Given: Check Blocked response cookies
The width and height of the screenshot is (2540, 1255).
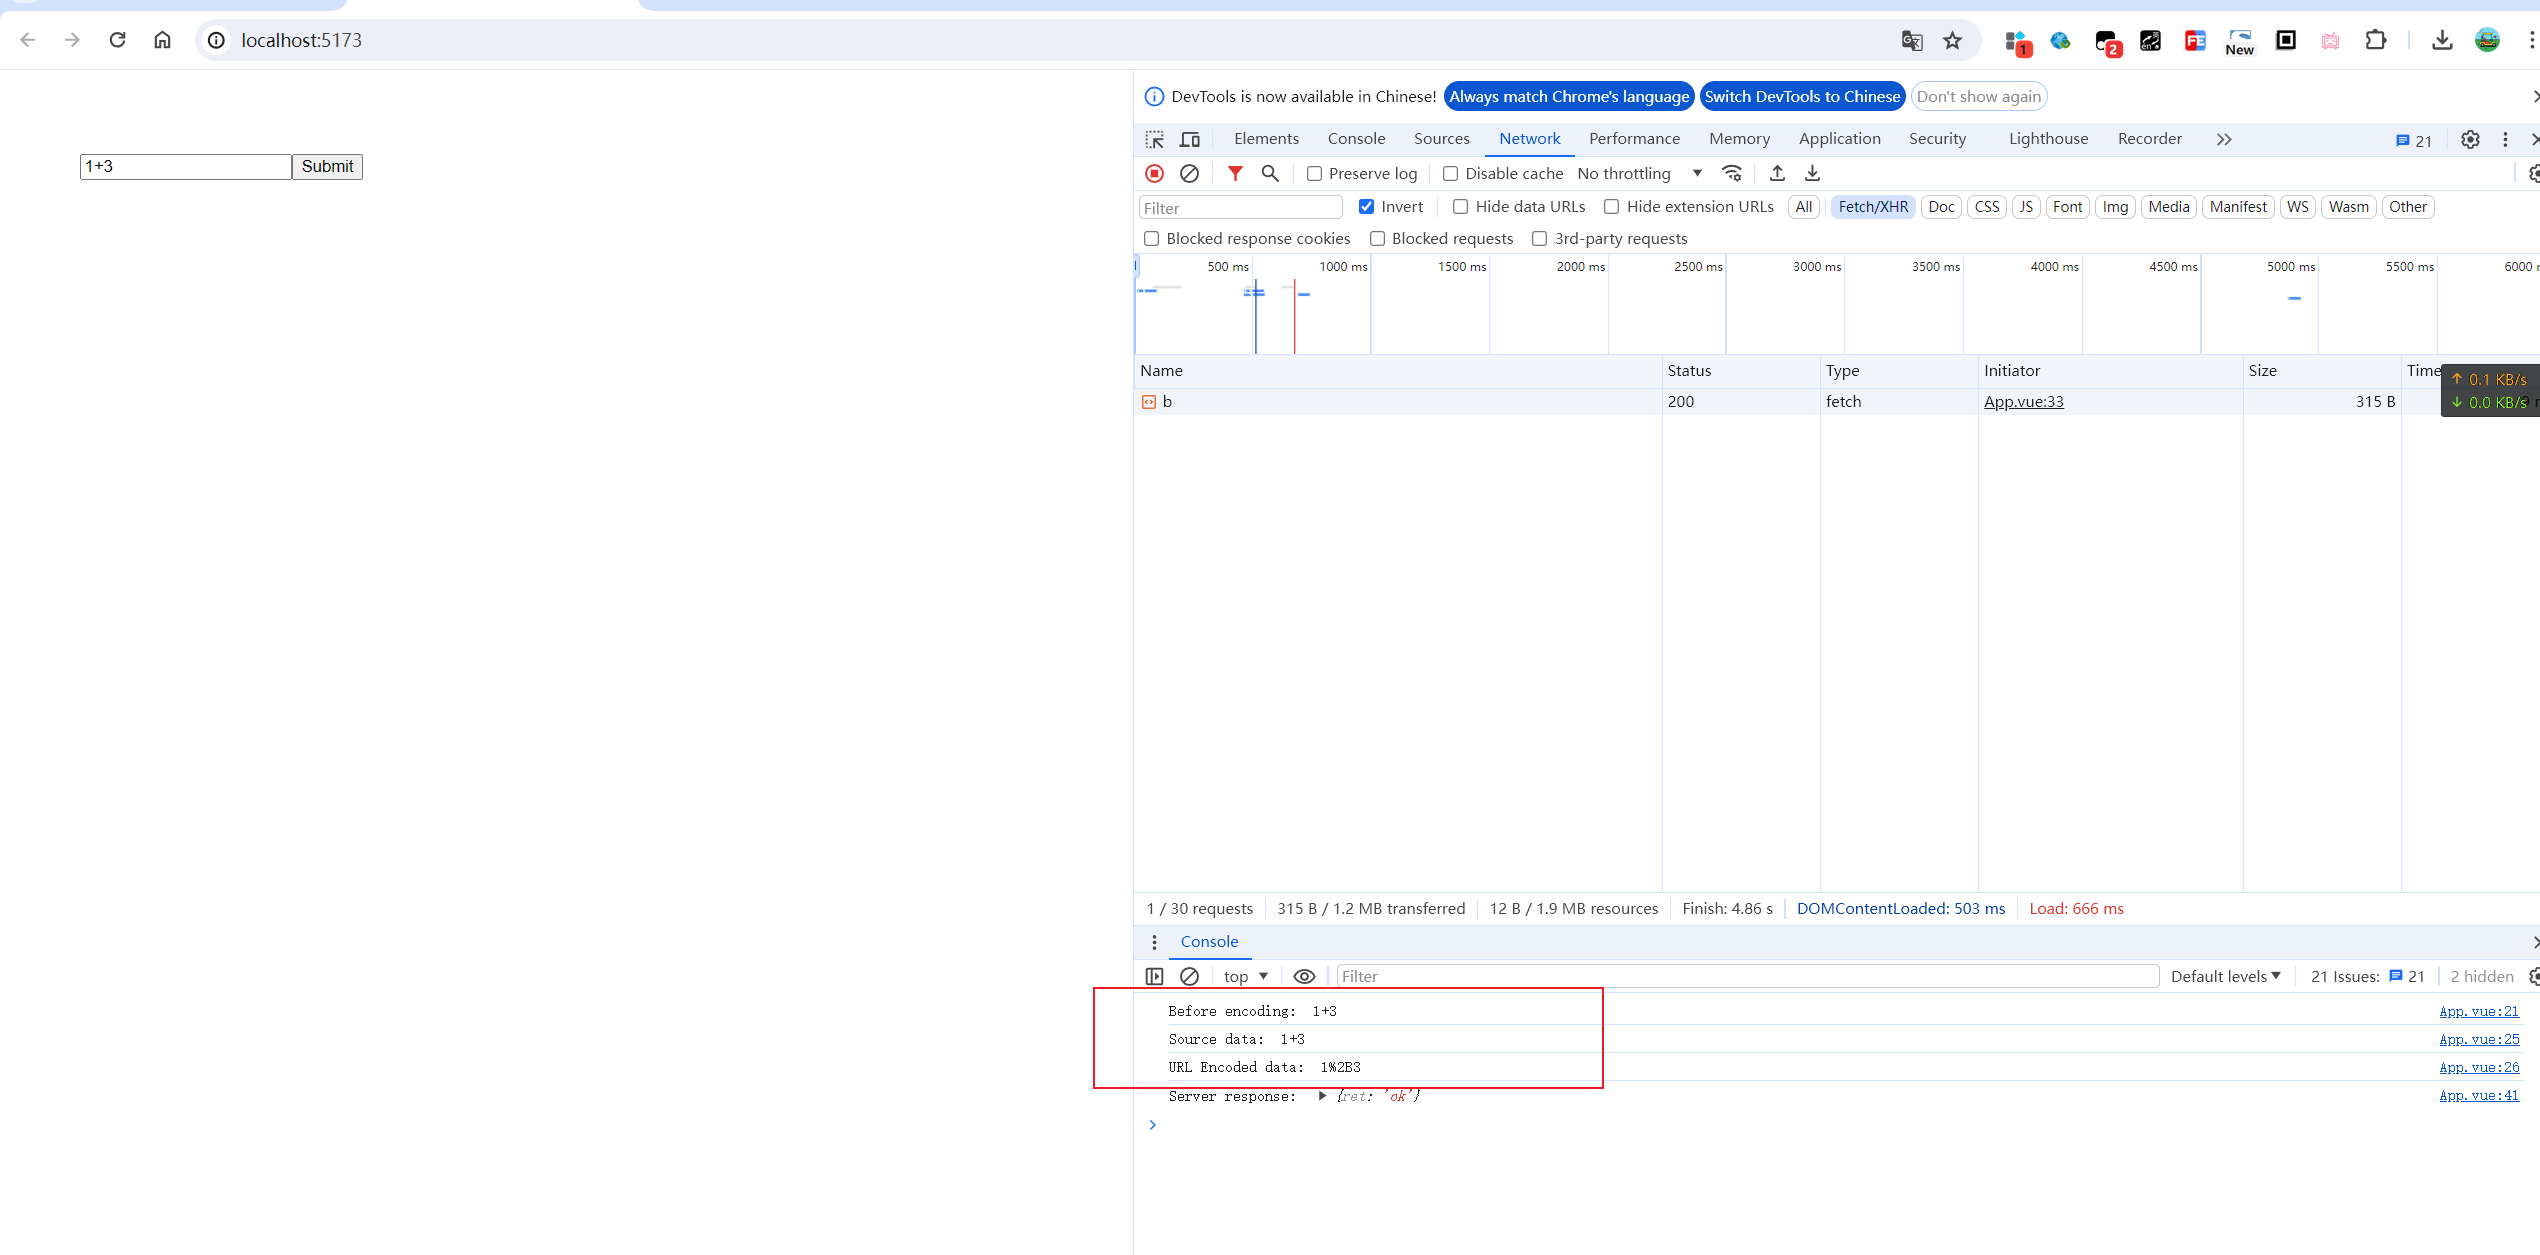Looking at the screenshot, I should click(x=1151, y=239).
